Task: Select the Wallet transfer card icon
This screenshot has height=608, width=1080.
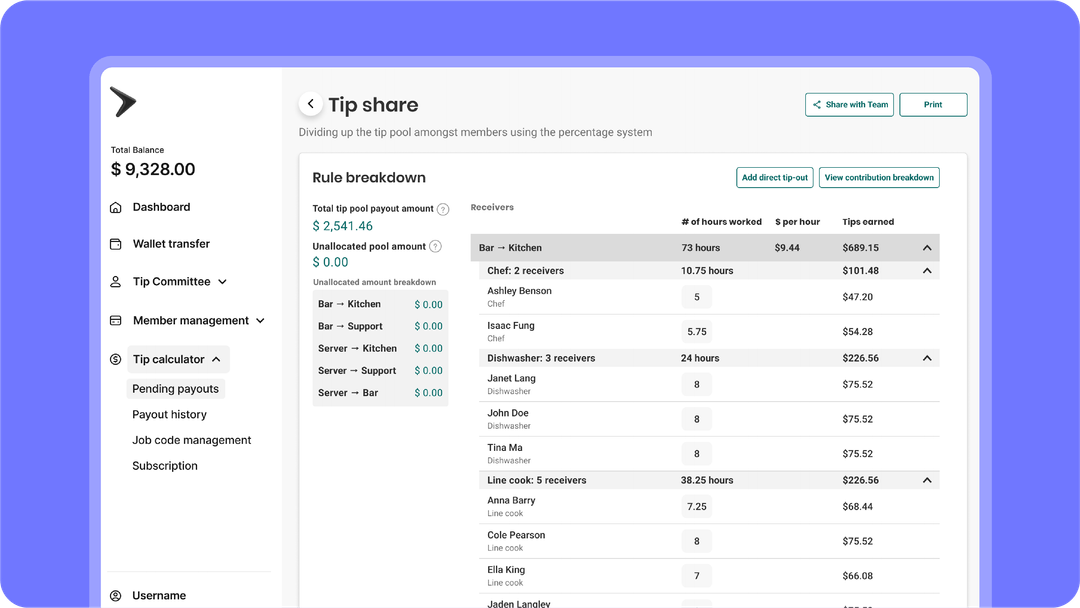Action: pos(115,244)
